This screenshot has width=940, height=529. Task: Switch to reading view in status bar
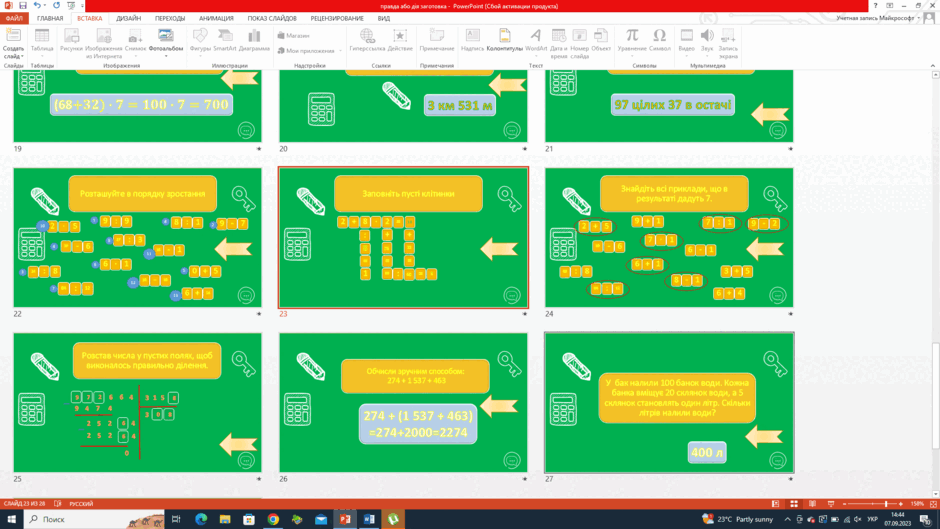tap(812, 504)
